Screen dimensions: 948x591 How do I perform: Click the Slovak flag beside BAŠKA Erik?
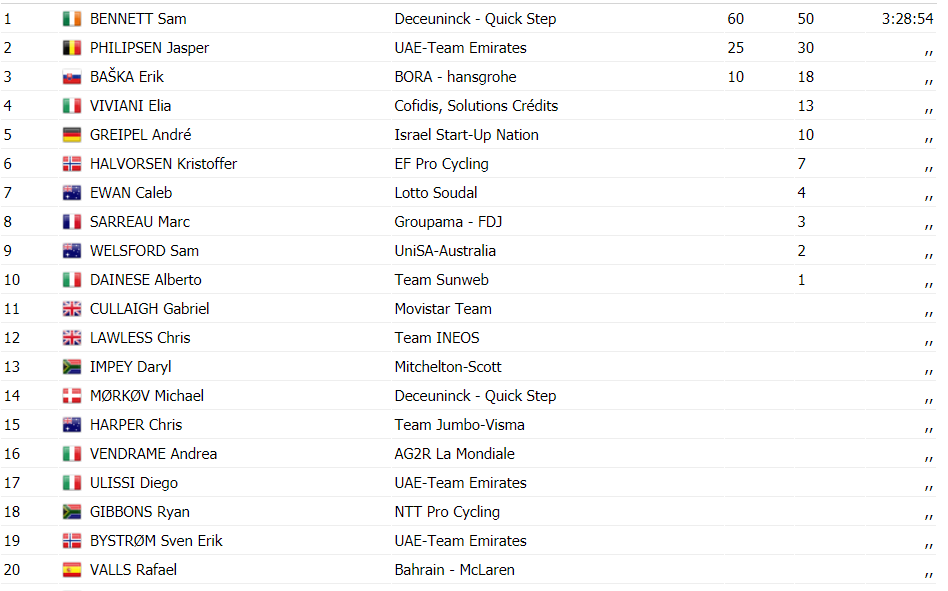(71, 77)
